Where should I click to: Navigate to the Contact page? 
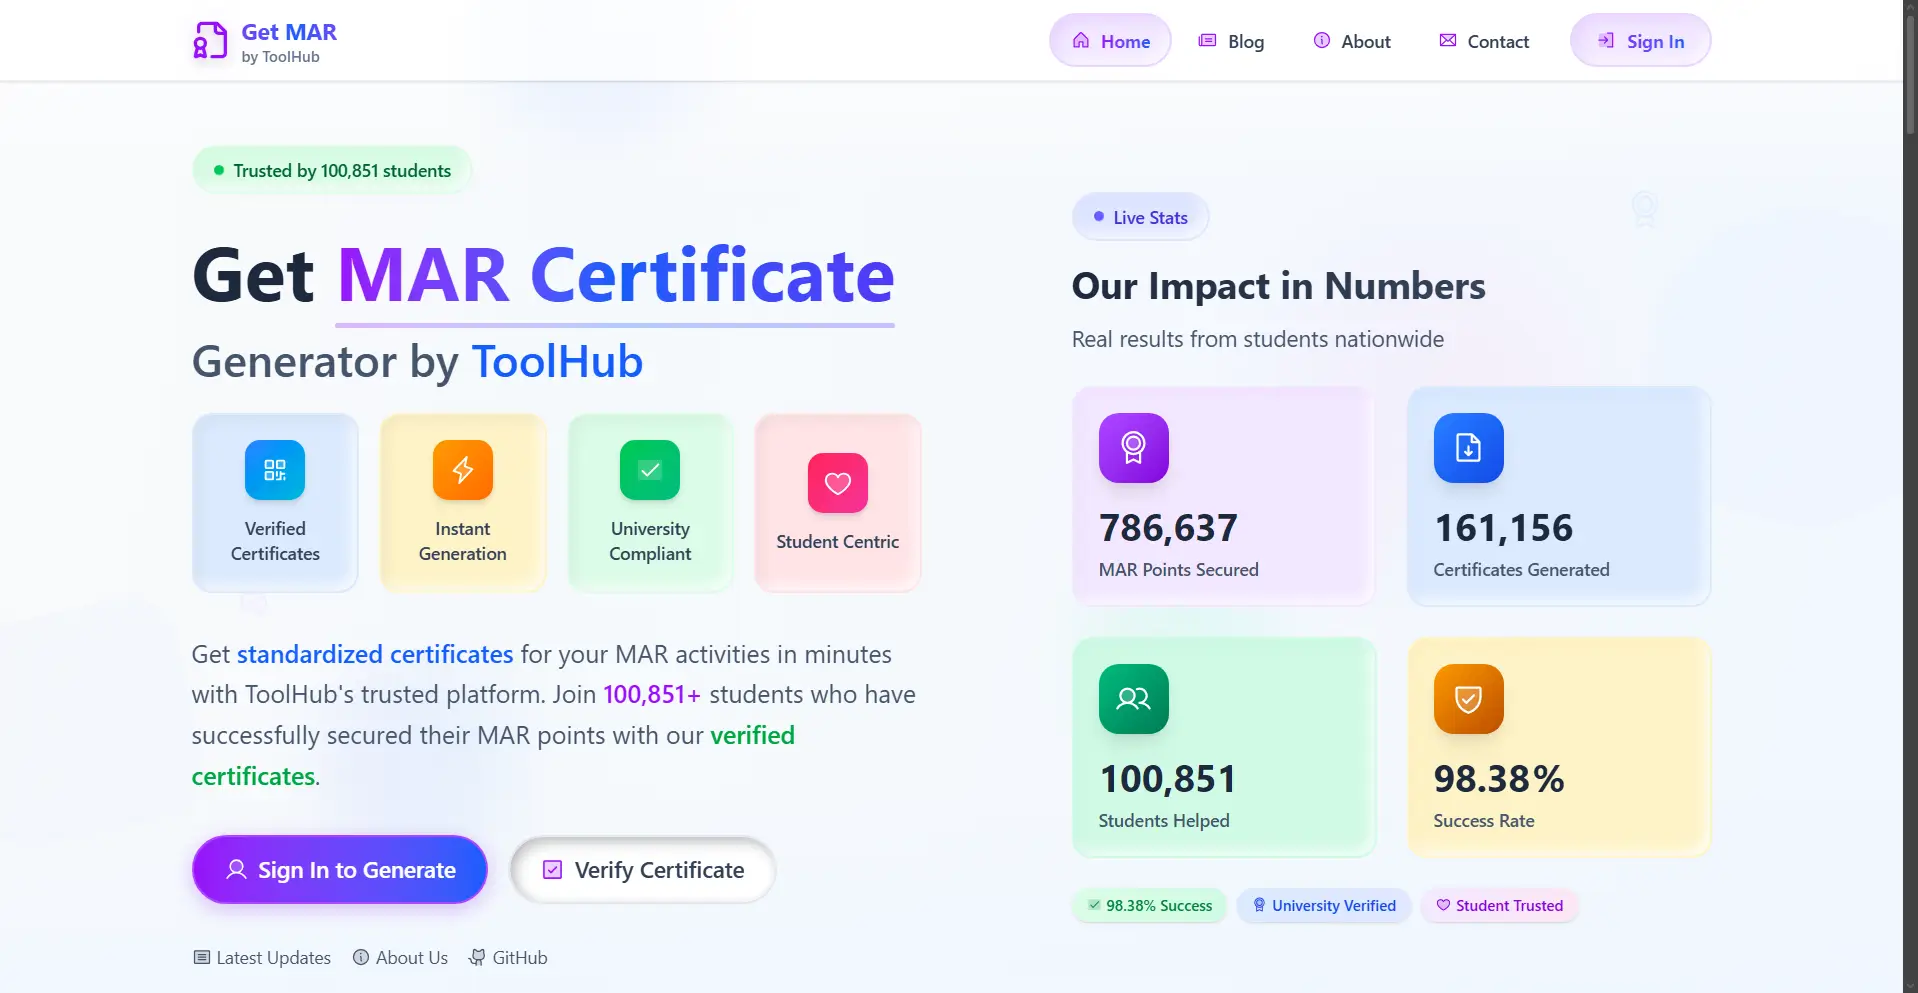[x=1484, y=41]
